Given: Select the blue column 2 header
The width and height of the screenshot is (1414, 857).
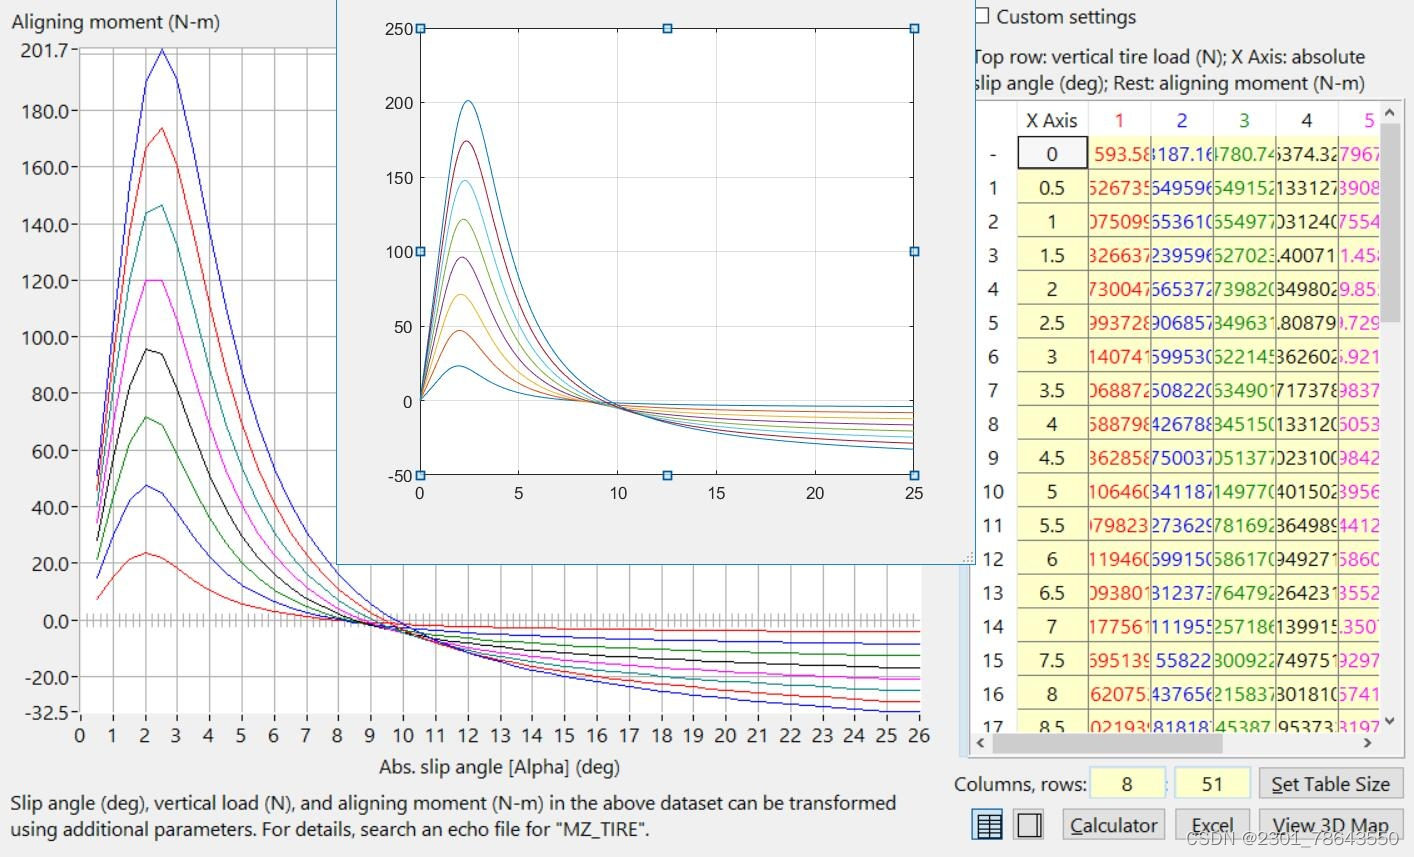Looking at the screenshot, I should pos(1181,120).
